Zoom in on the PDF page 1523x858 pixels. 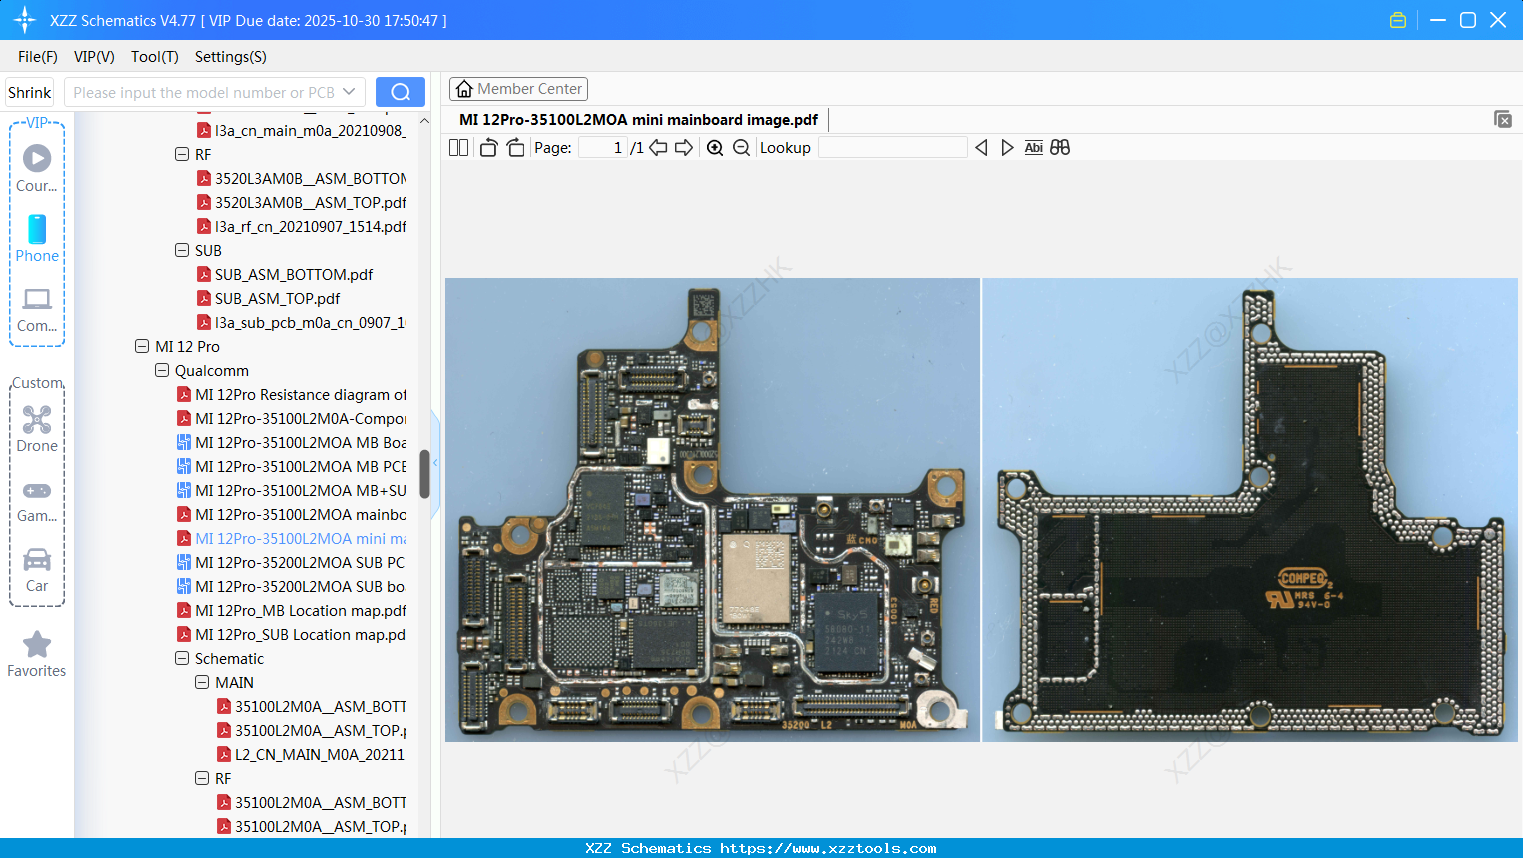coord(715,147)
